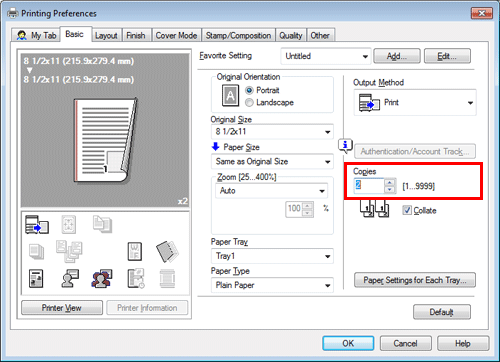
Task: Click the document page icon at bottom-left of settings panel
Action: [x=36, y=279]
